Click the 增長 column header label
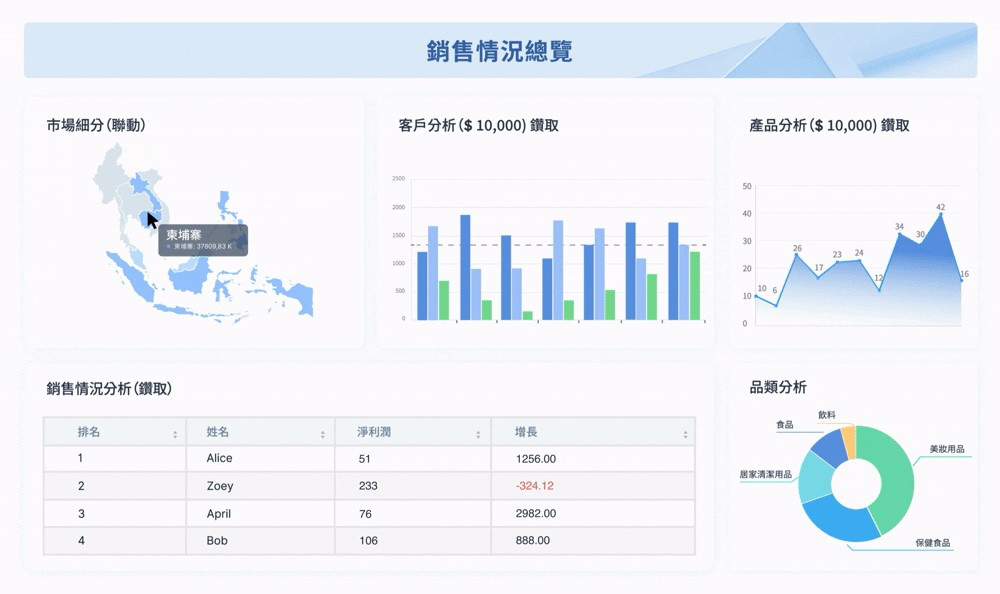 (x=526, y=432)
